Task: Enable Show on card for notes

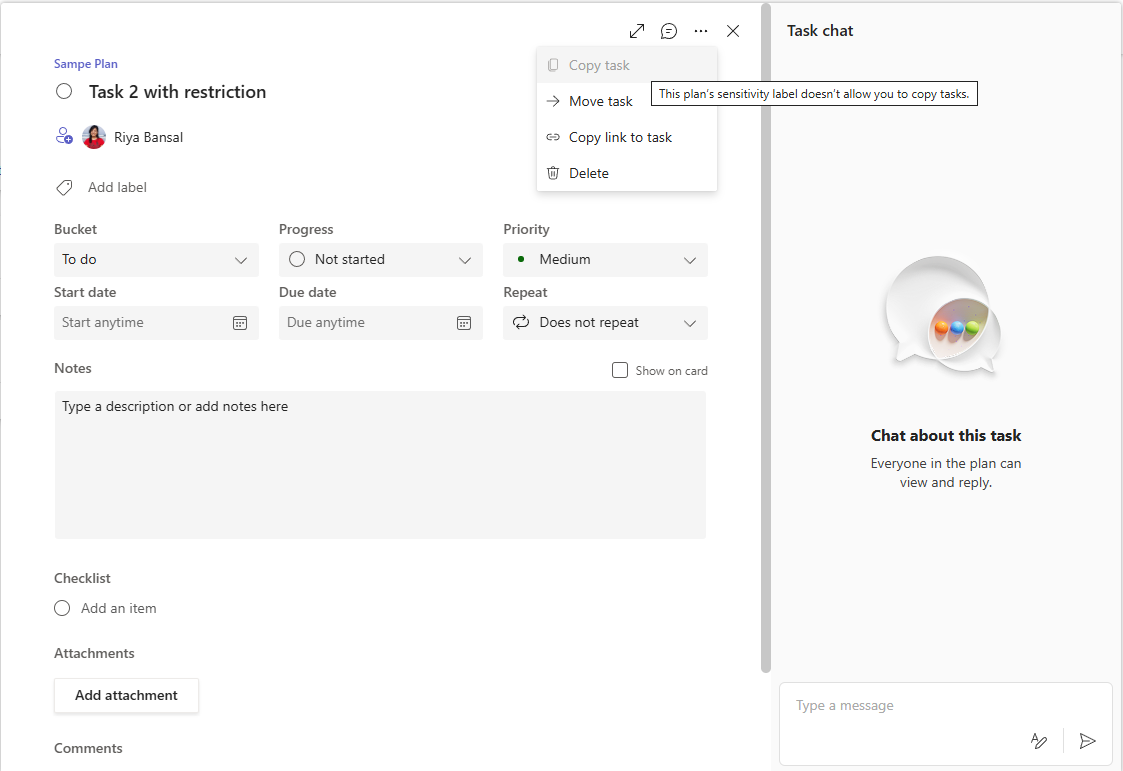Action: point(619,370)
